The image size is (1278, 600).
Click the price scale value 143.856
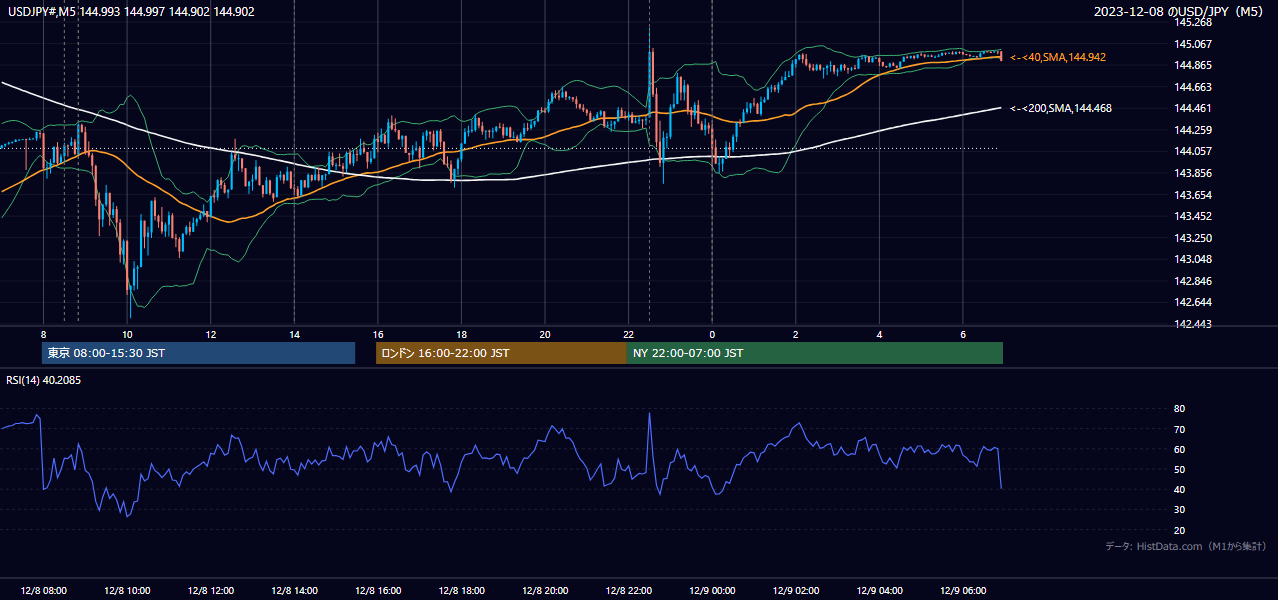[x=1193, y=173]
